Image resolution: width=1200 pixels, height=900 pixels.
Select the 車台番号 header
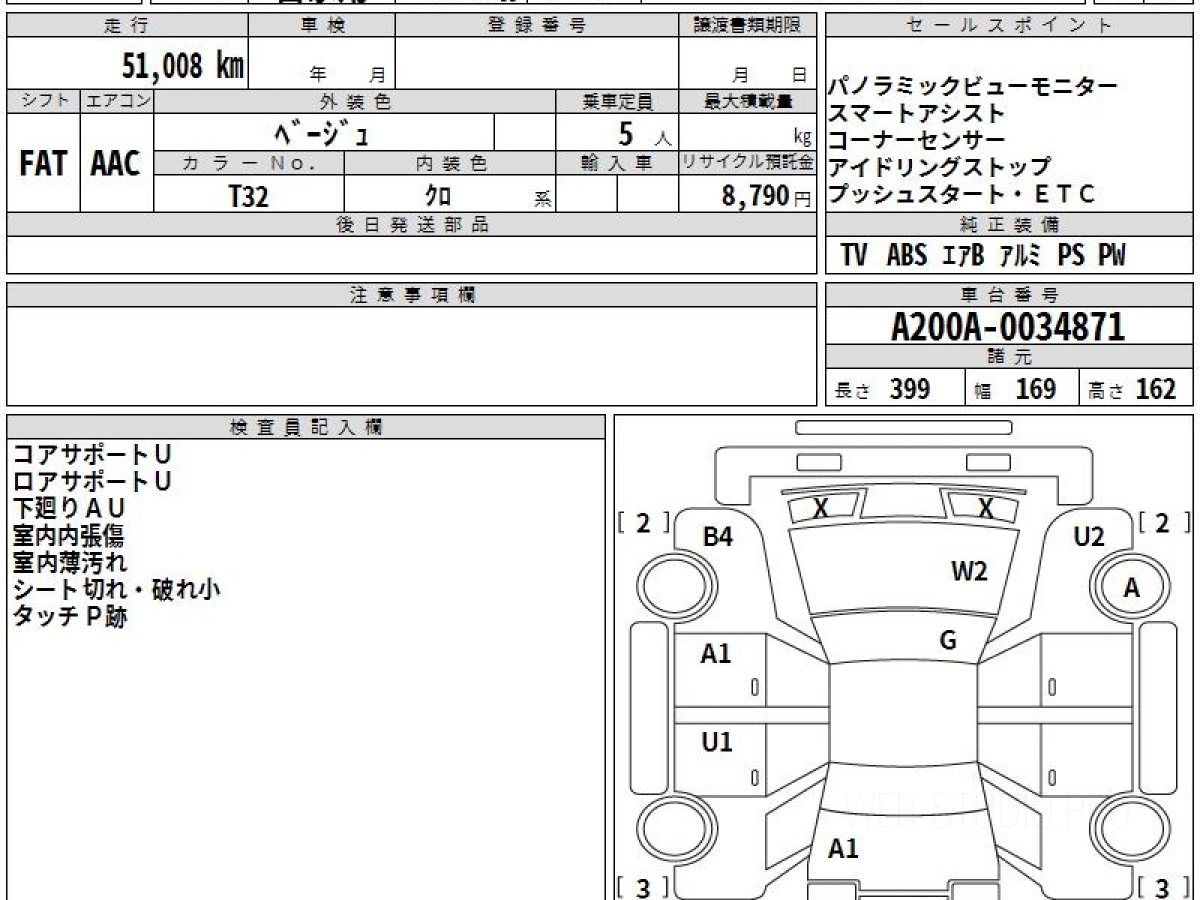tap(1010, 295)
